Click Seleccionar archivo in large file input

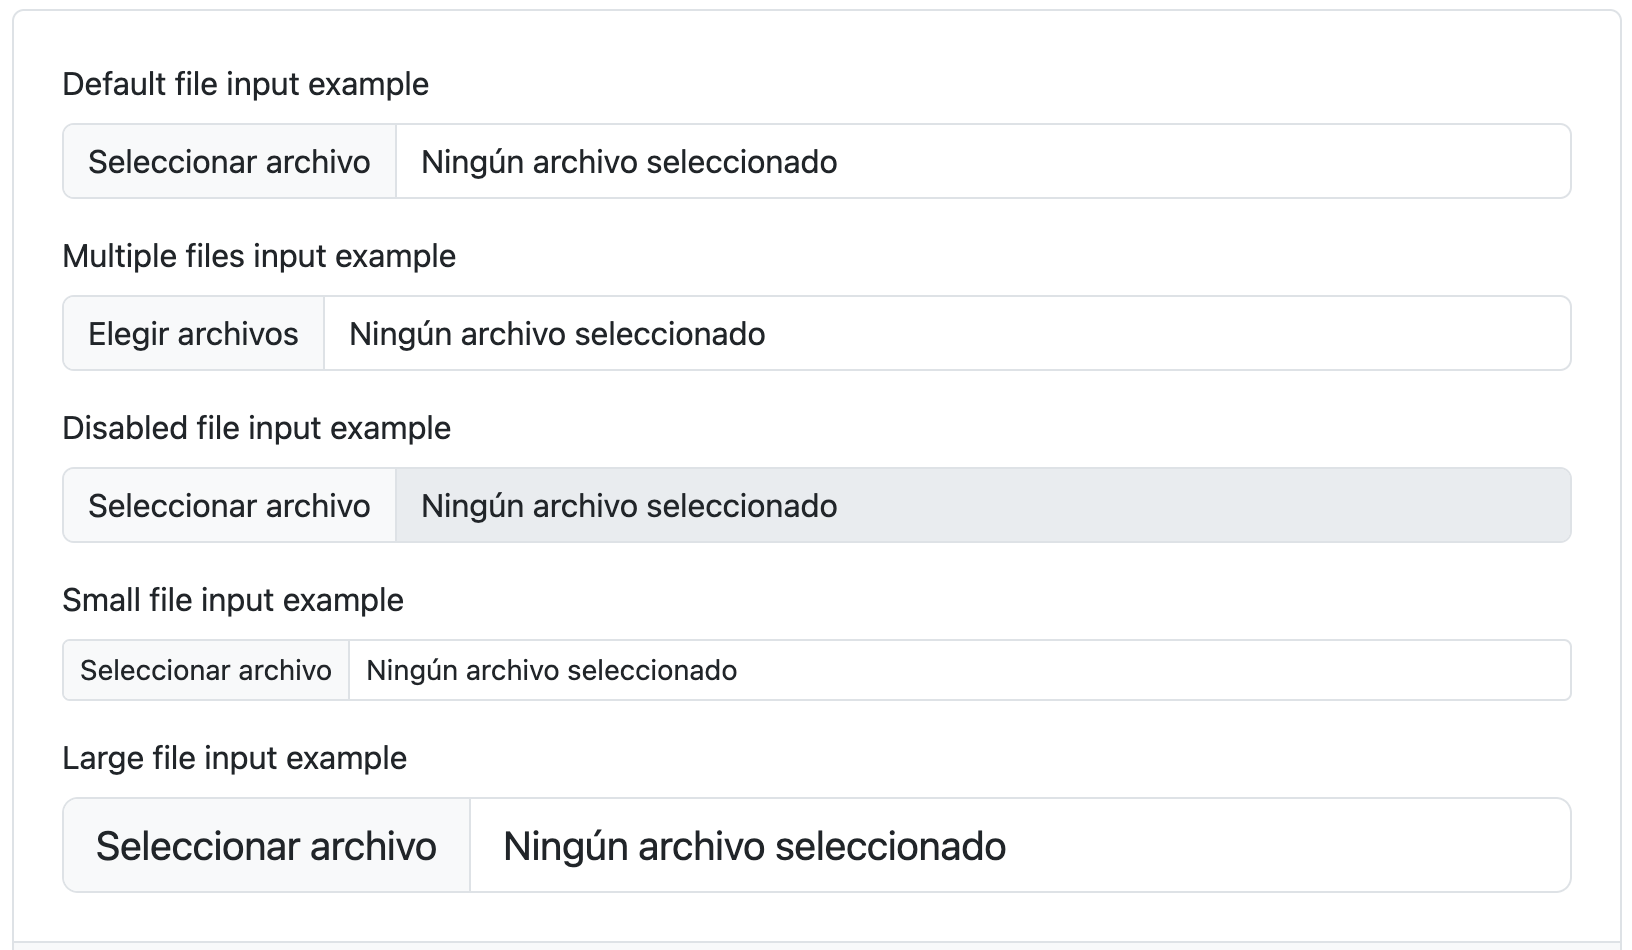pyautogui.click(x=265, y=845)
